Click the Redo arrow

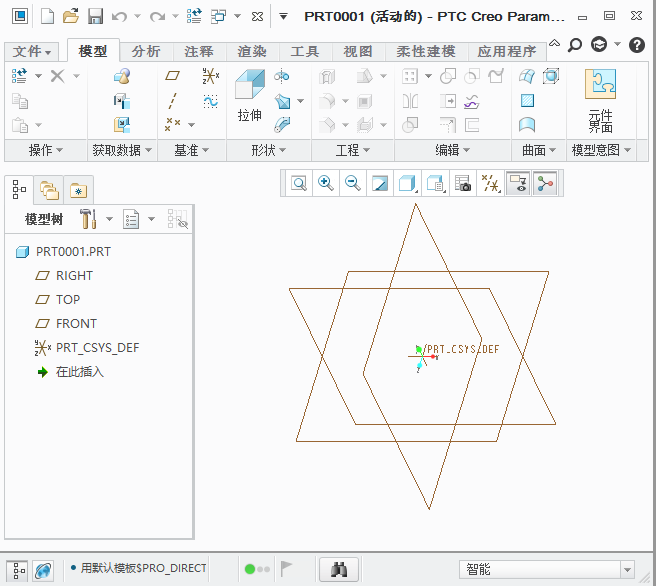[x=157, y=17]
